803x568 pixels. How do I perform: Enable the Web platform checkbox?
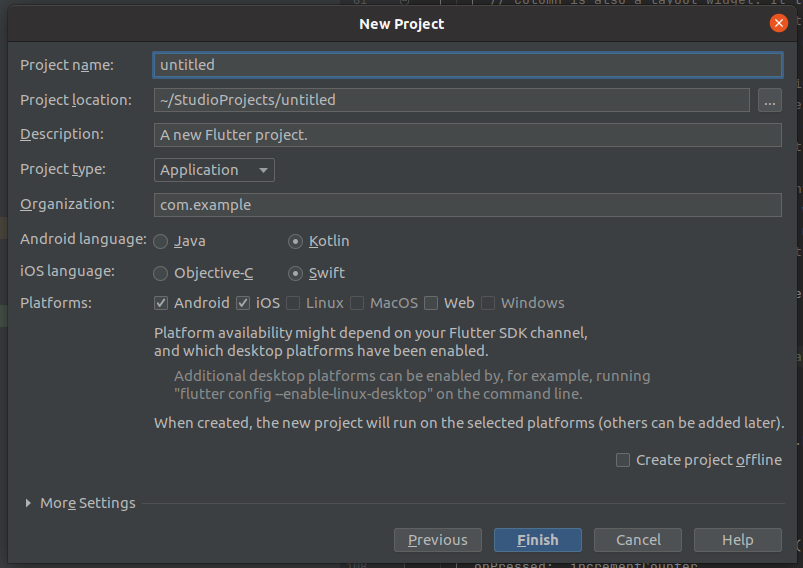click(431, 303)
